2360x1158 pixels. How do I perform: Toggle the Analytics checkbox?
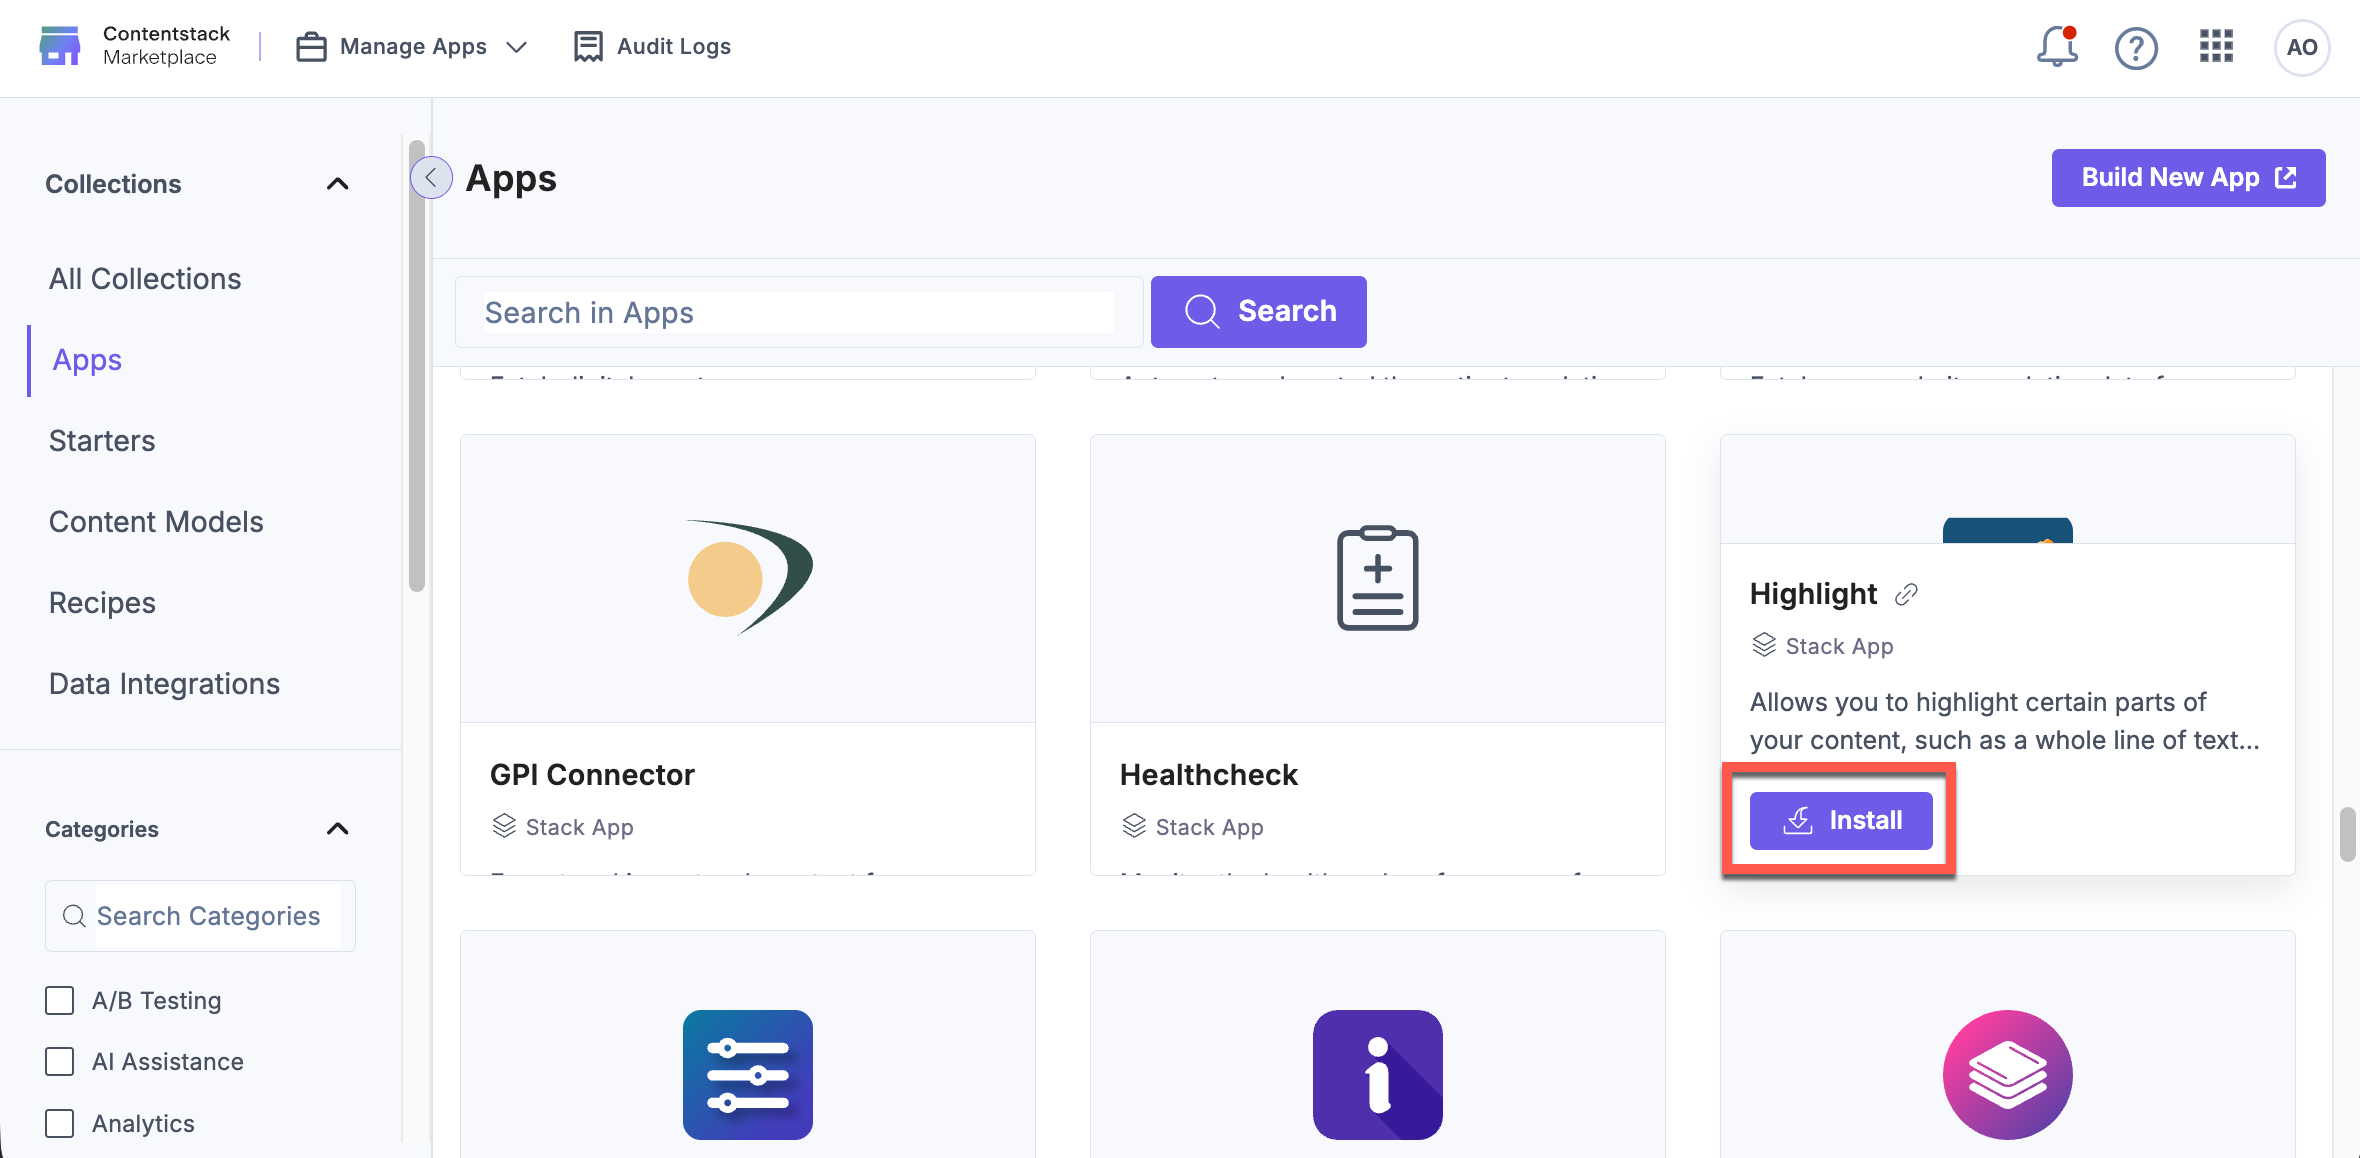60,1124
